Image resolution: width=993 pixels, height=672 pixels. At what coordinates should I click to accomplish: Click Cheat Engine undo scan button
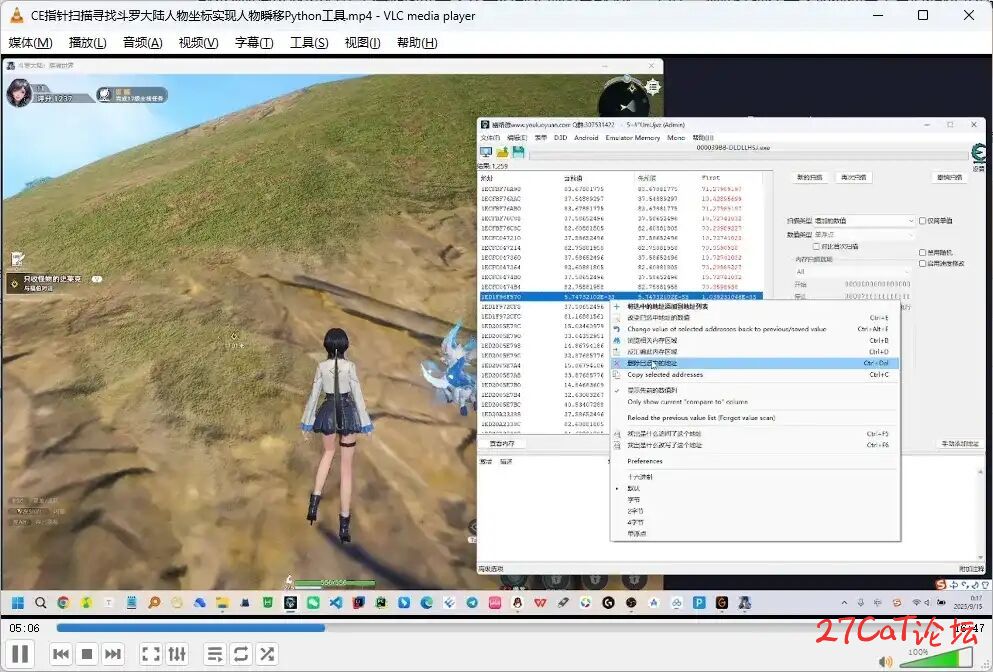949,177
